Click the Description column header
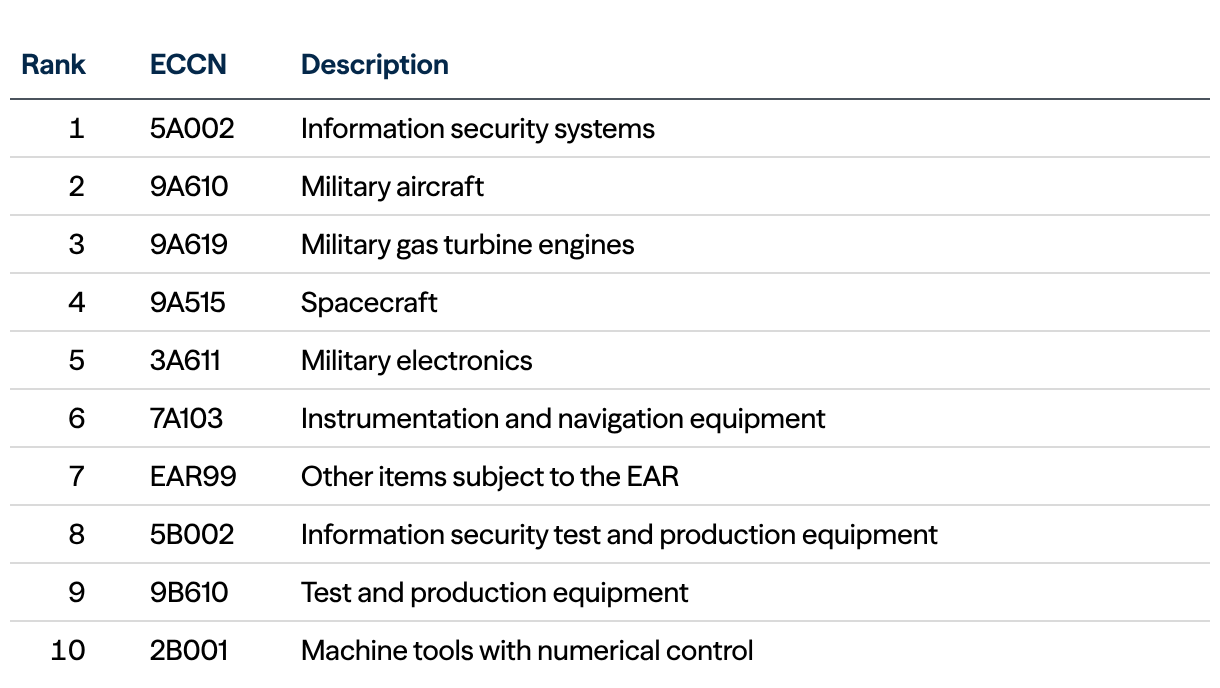This screenshot has width=1220, height=688. point(374,65)
